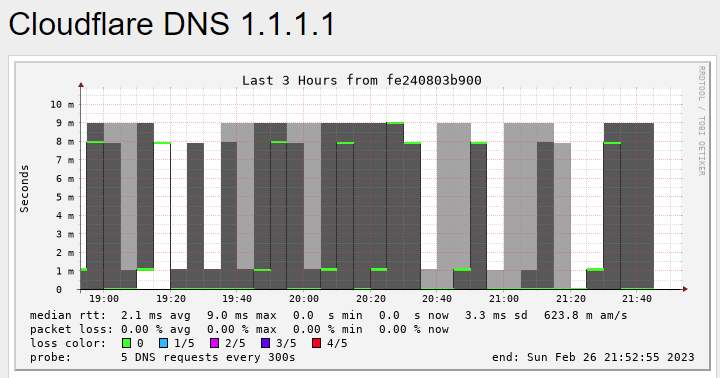The width and height of the screenshot is (720, 378).
Task: Click the 20:00 time axis label
Action: point(304,299)
